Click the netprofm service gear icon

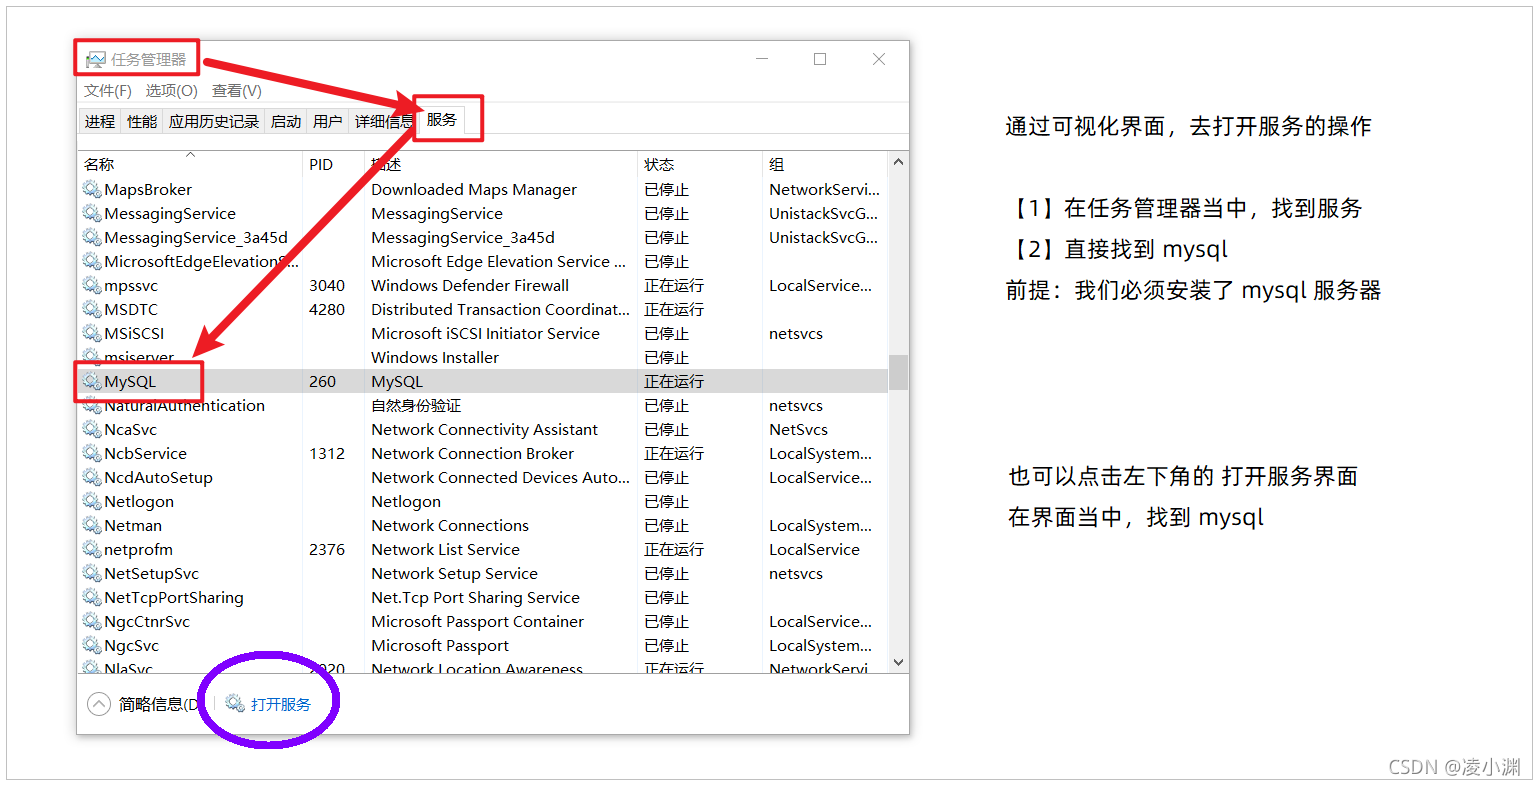click(92, 549)
